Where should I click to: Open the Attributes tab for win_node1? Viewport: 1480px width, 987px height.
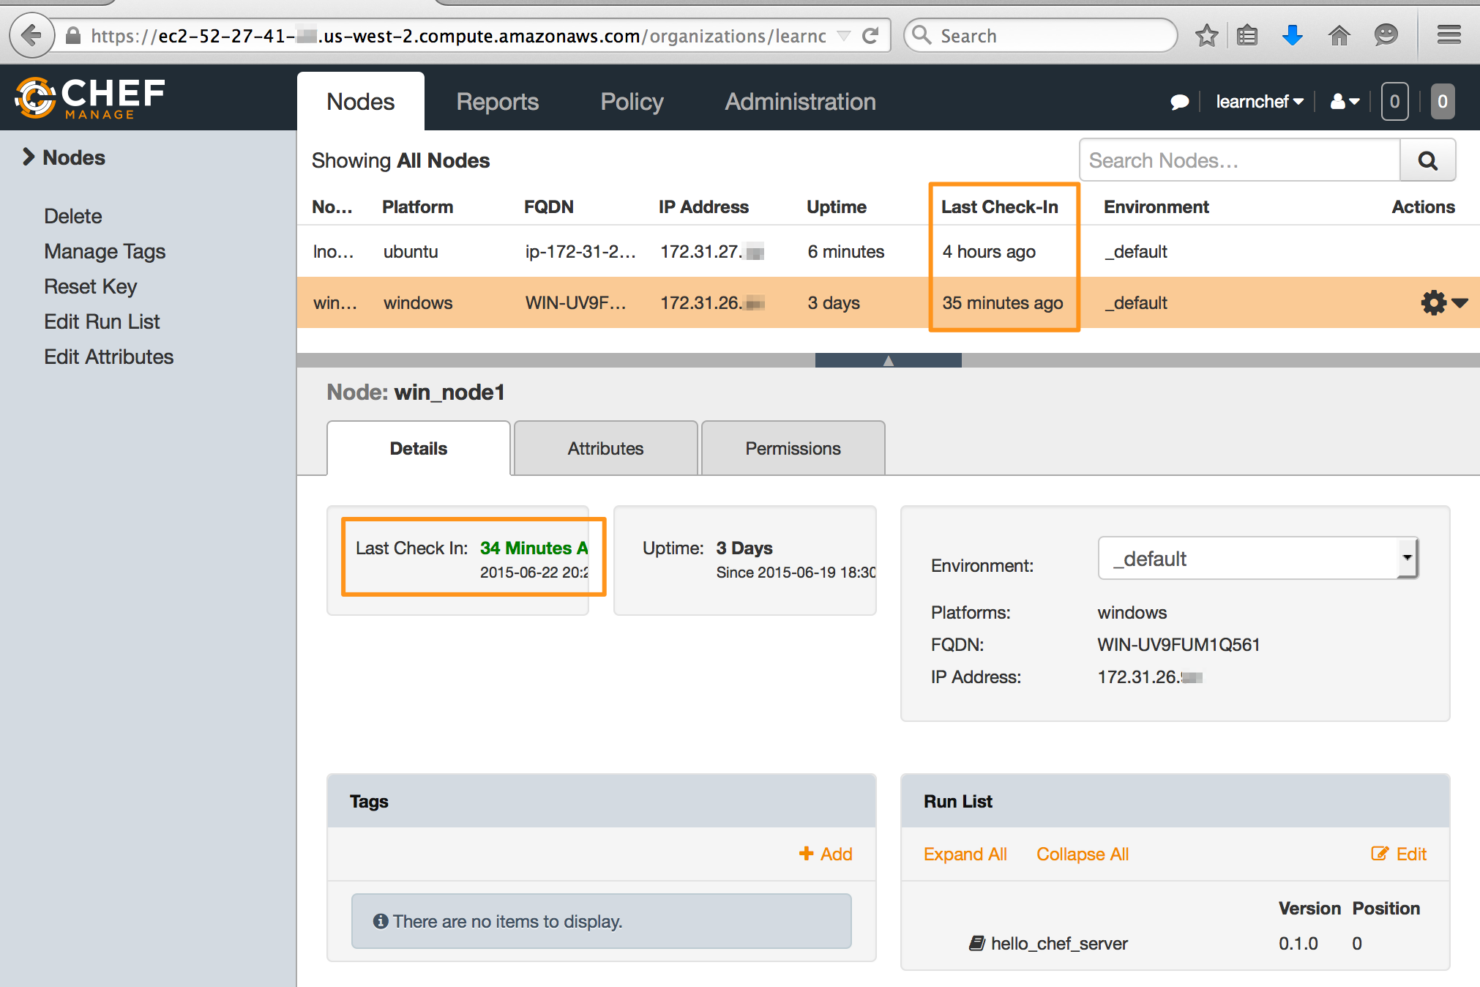pos(605,449)
